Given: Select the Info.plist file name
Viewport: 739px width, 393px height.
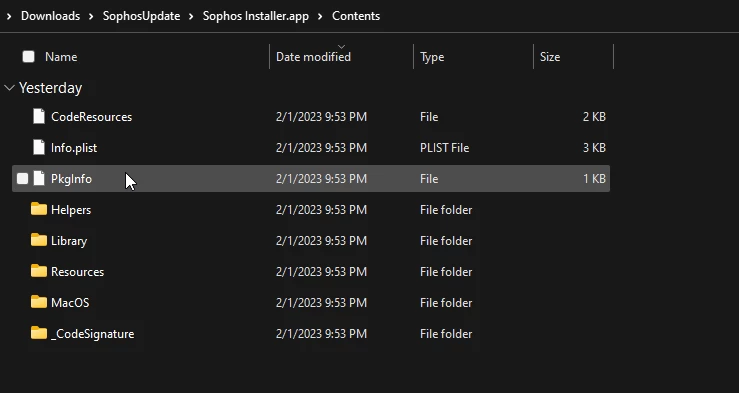Looking at the screenshot, I should (x=74, y=148).
